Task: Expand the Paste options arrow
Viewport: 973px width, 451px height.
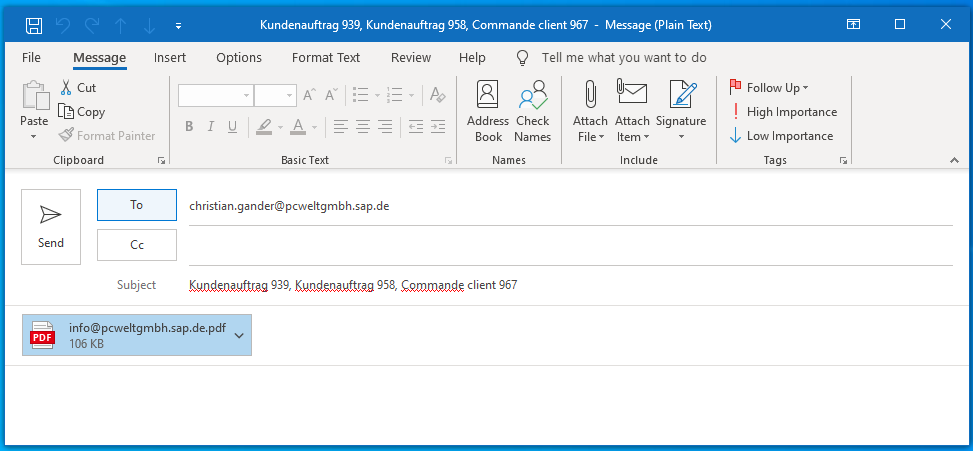Action: click(34, 136)
